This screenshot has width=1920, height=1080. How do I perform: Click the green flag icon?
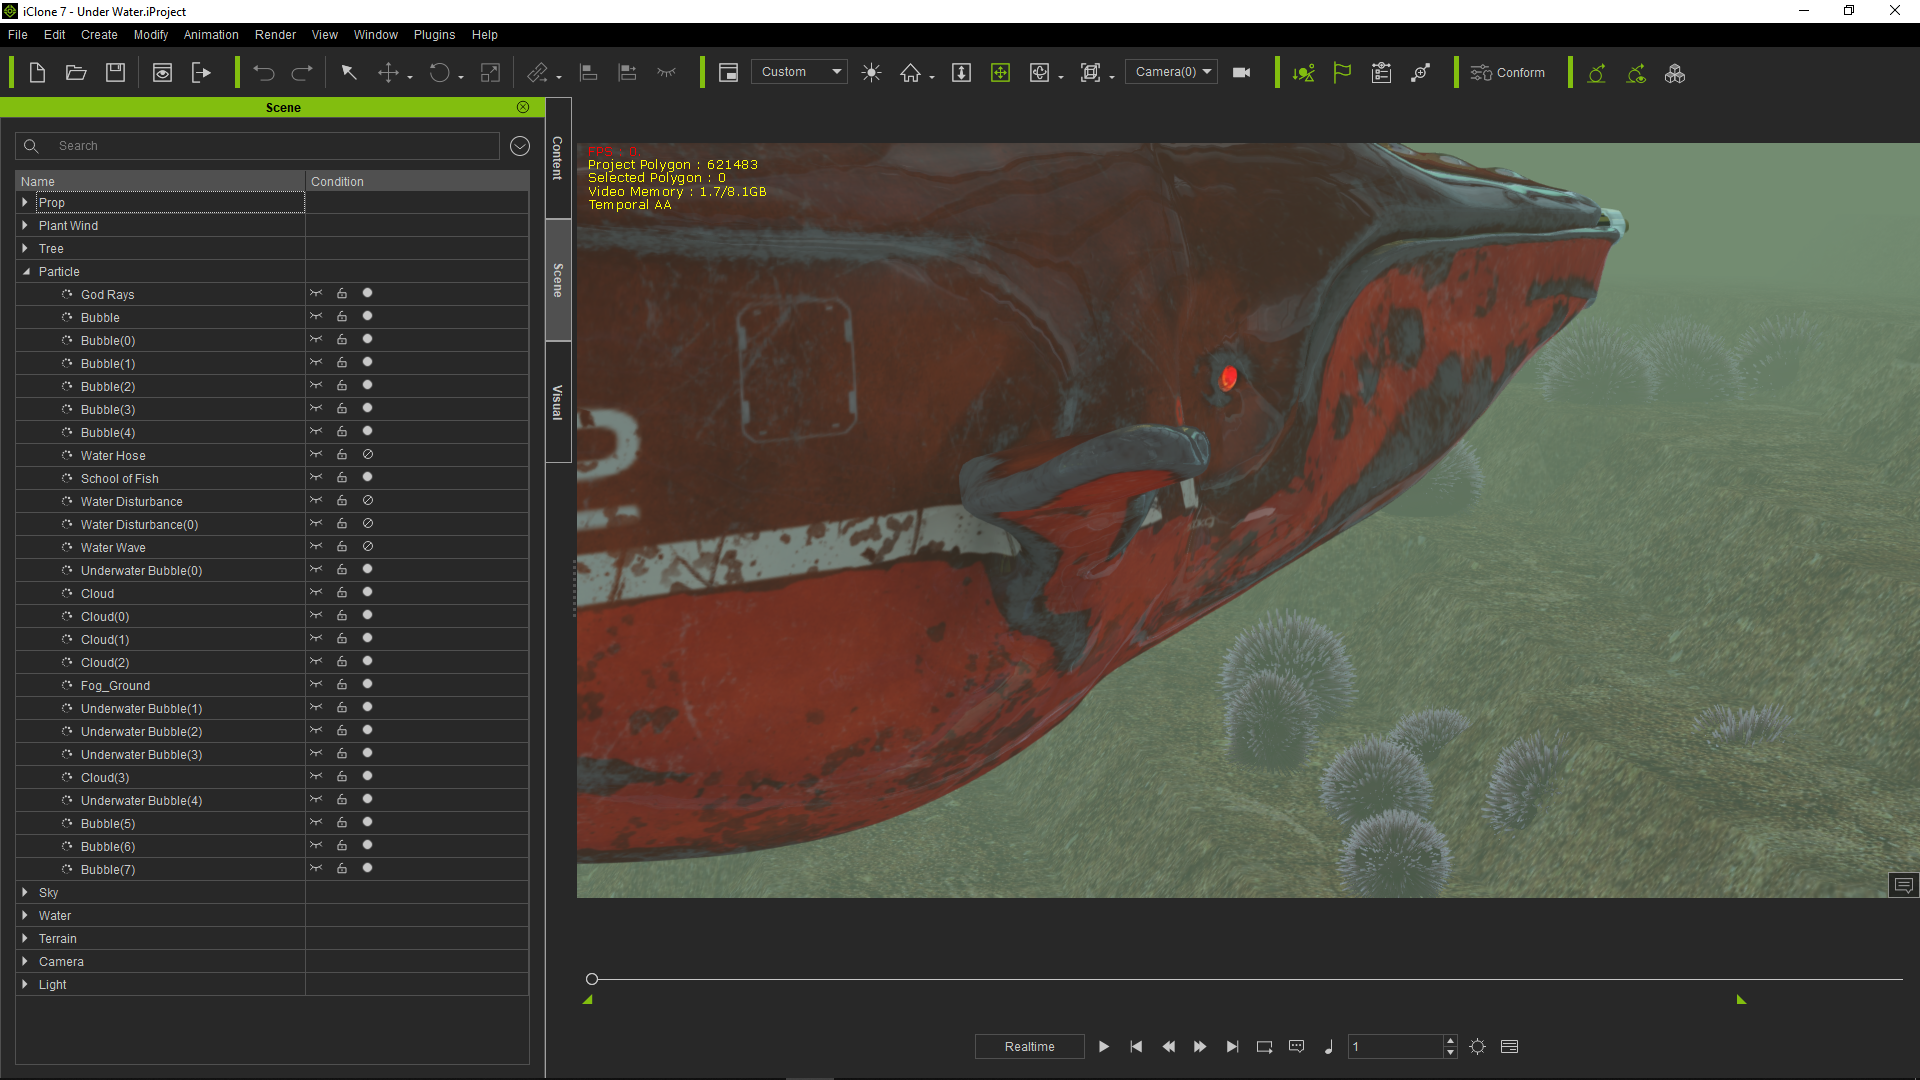click(1342, 73)
